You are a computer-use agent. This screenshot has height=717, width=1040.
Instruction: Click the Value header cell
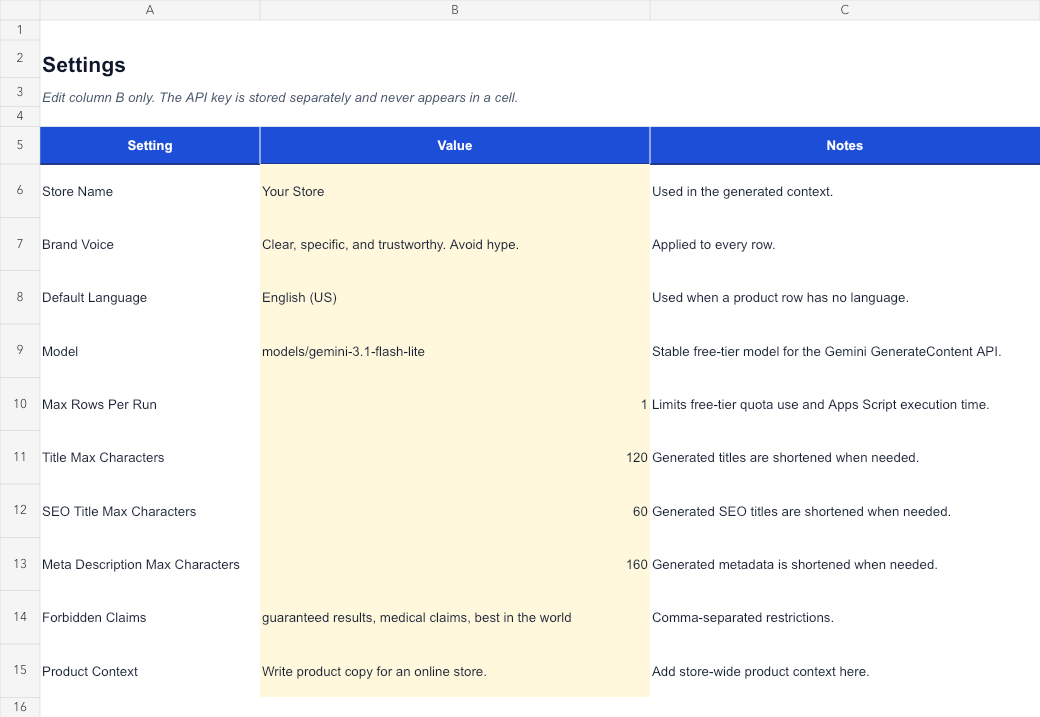454,145
